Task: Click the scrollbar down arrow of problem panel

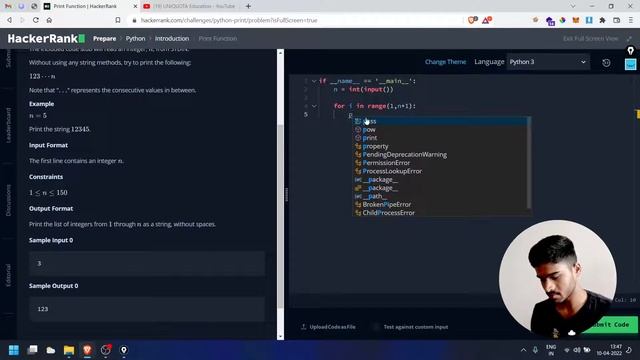Action: [x=280, y=336]
